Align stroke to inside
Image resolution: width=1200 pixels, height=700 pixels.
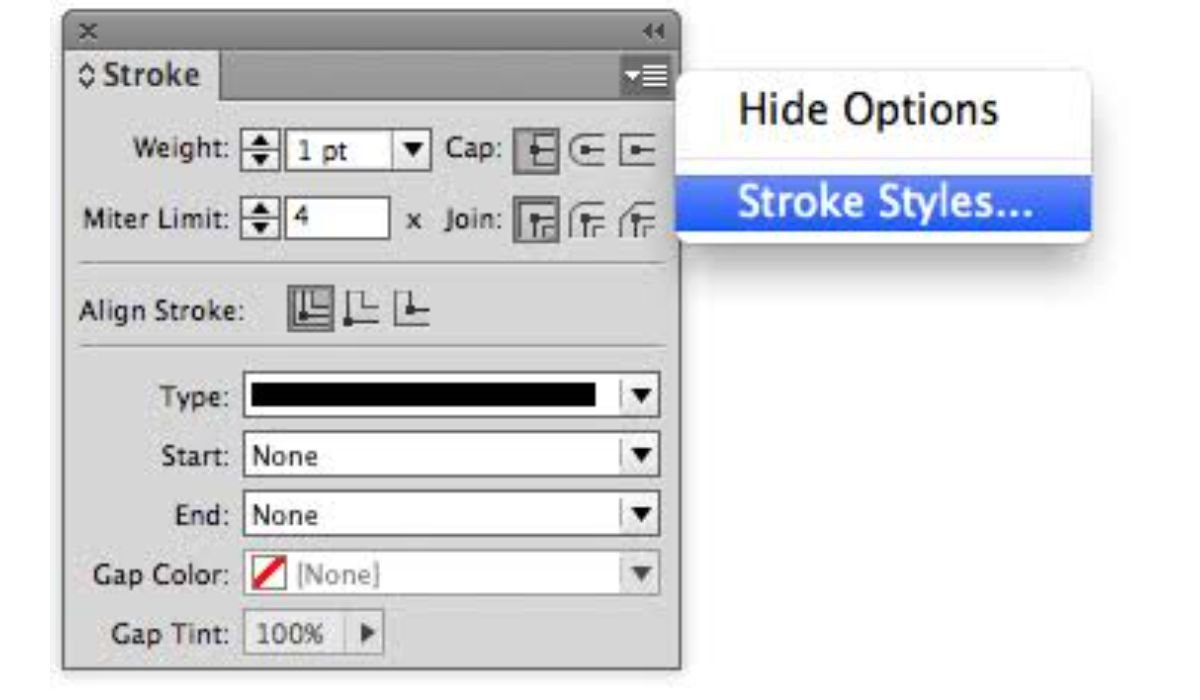tap(360, 308)
